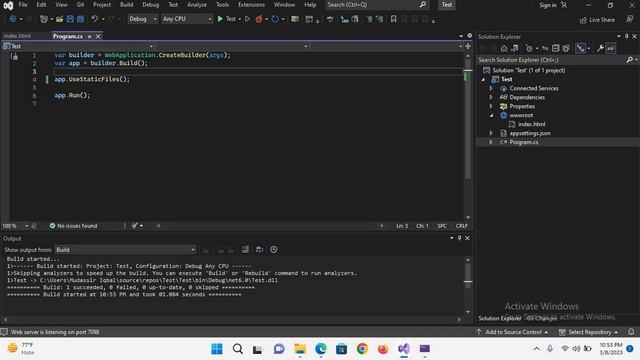Click Sync with Active Document icon
The image size is (640, 360).
coord(545,49)
